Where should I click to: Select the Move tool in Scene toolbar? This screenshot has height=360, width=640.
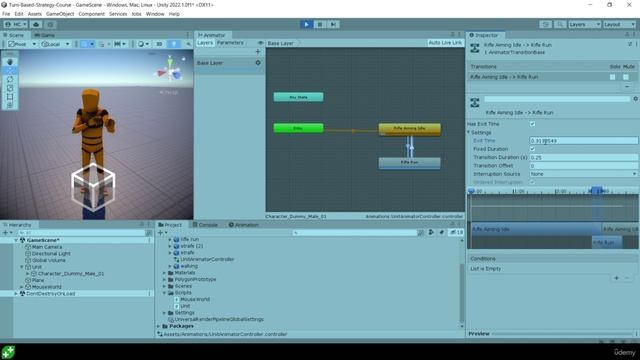10,71
